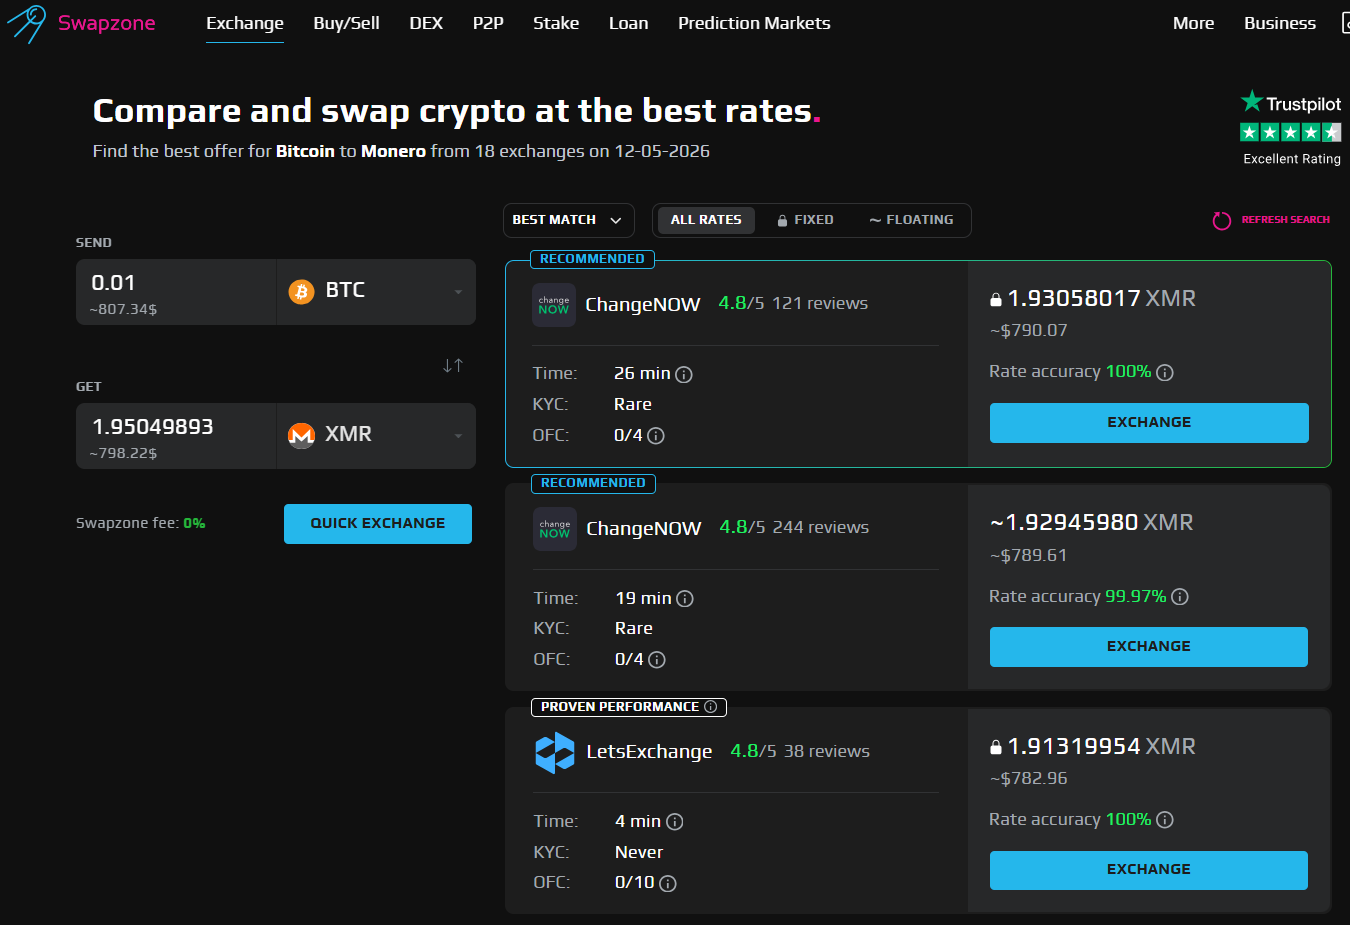
Task: Open OFC info icon in first ChangeNOW offer
Action: [x=656, y=436]
